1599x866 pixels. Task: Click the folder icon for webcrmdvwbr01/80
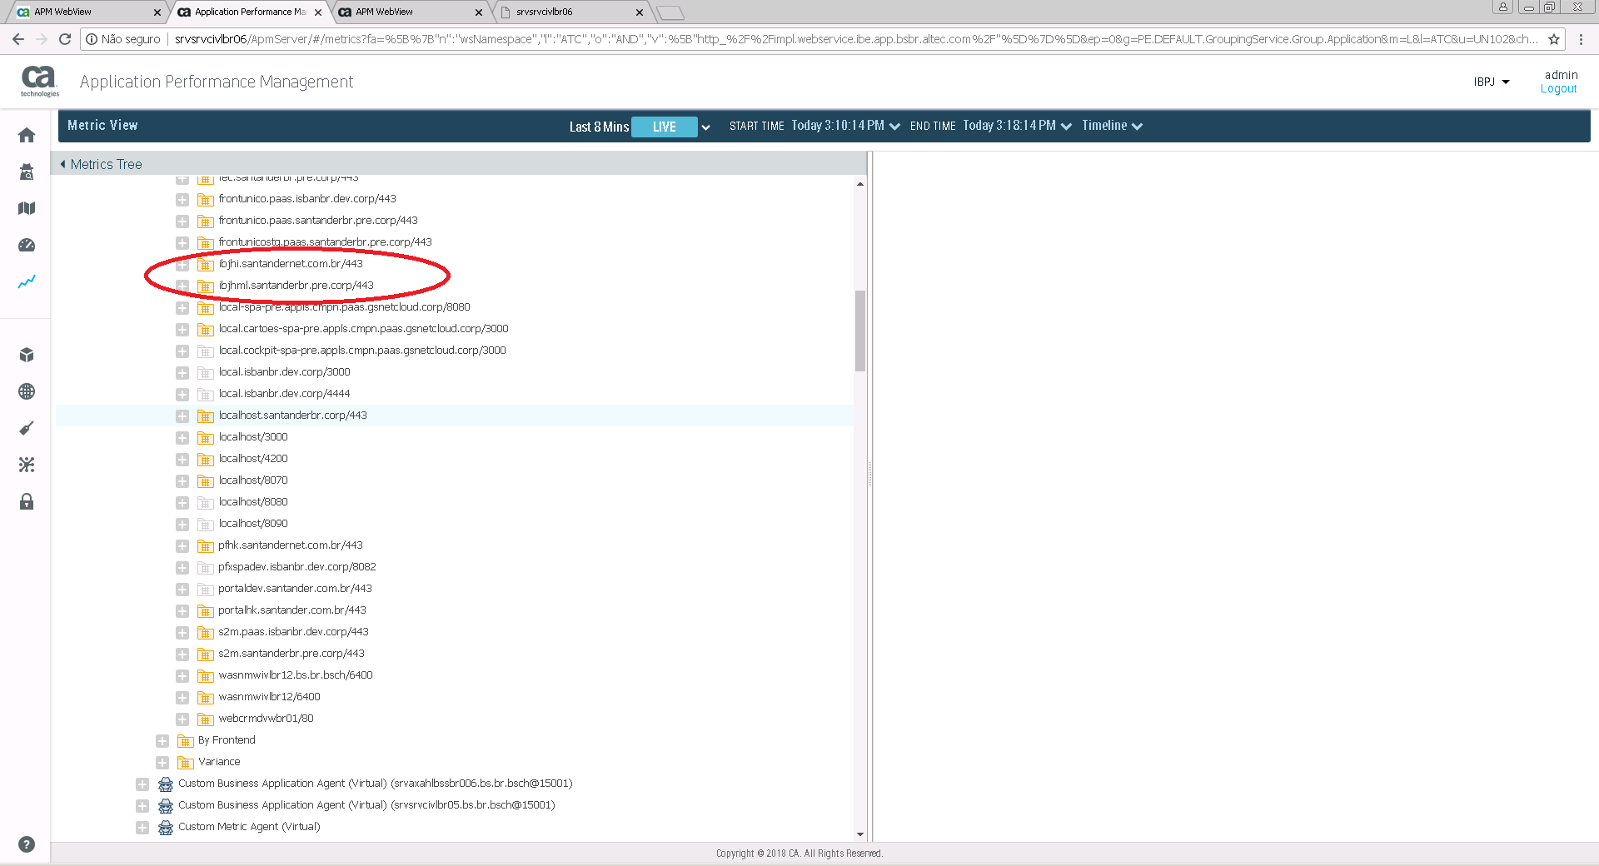click(x=205, y=719)
